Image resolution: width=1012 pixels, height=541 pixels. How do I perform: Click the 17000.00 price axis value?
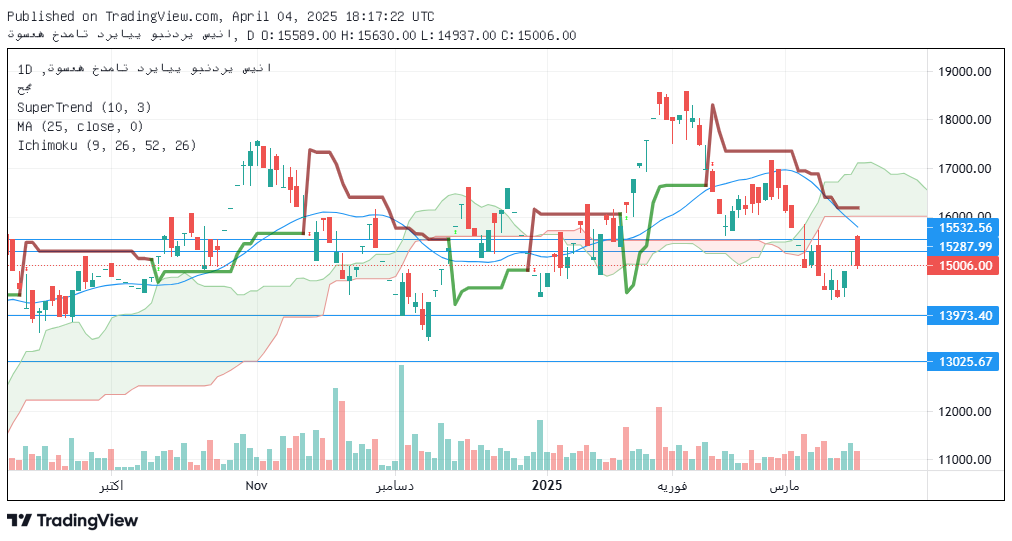pos(965,168)
